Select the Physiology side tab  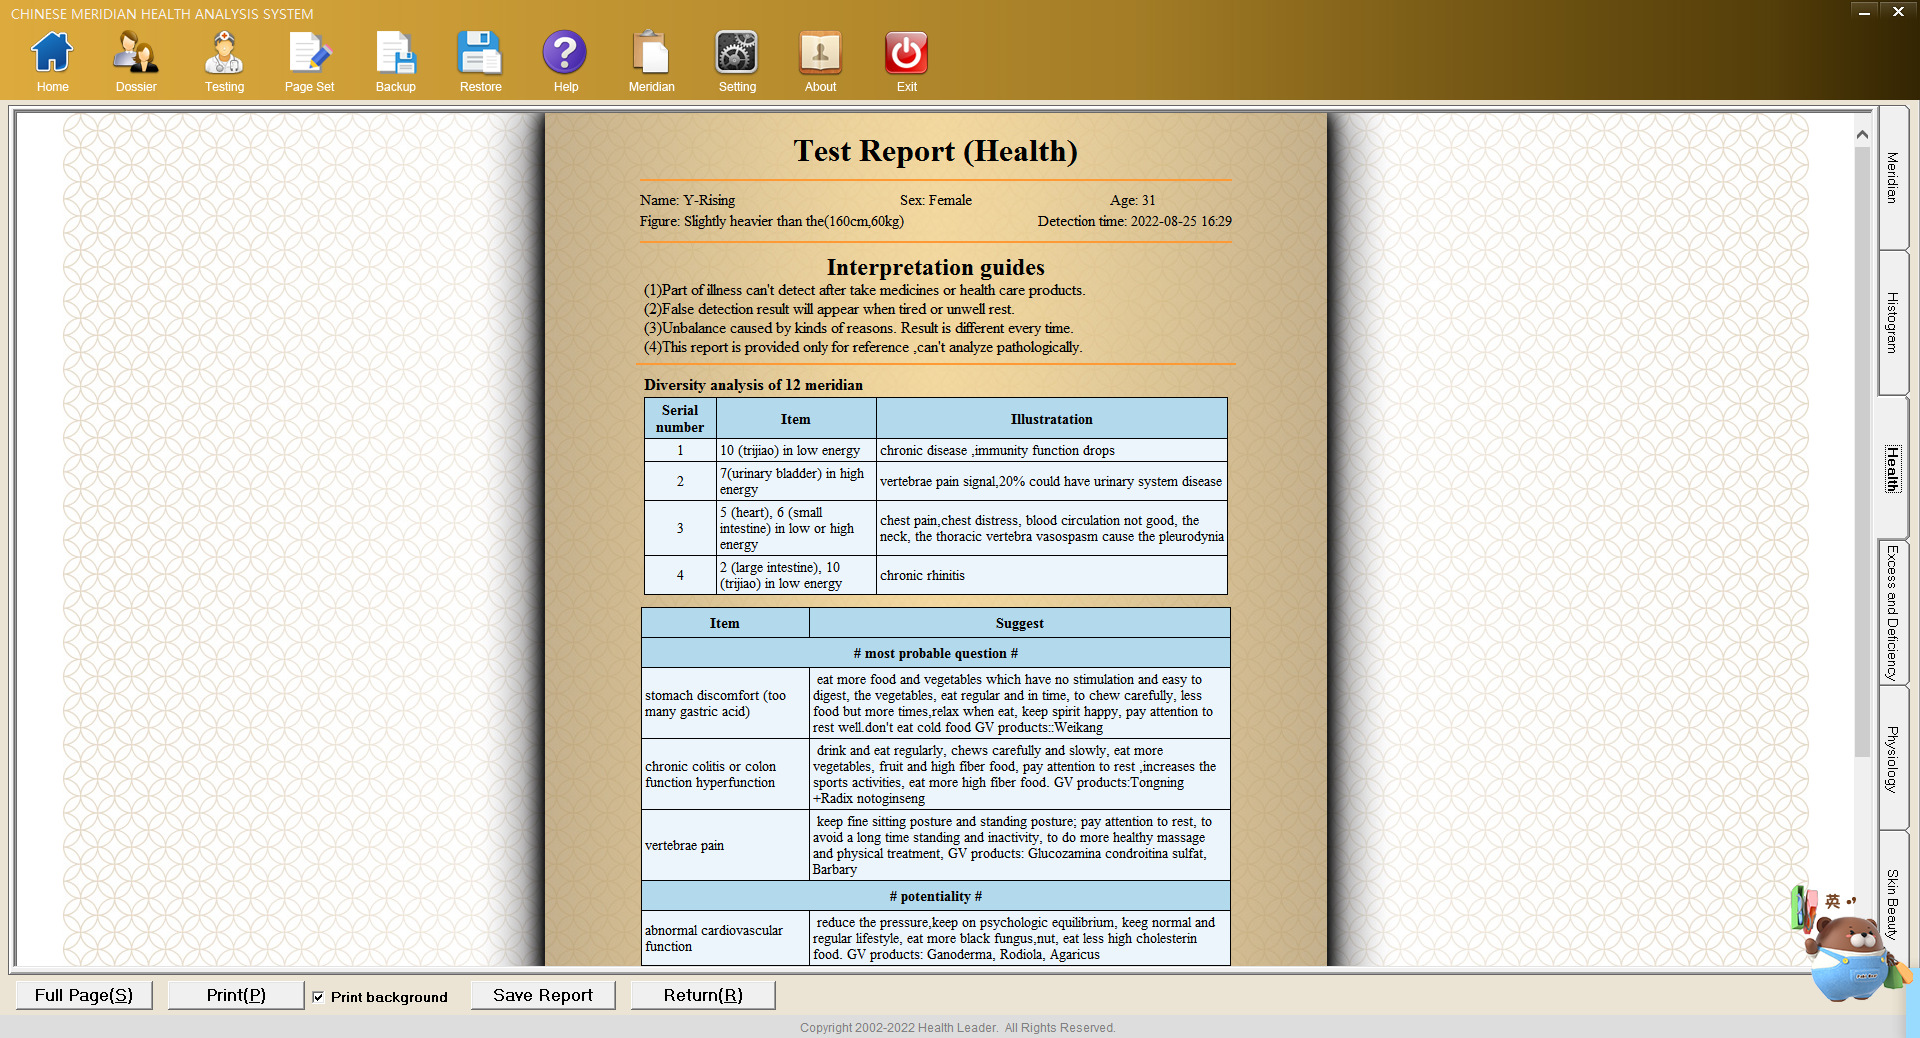[1892, 758]
